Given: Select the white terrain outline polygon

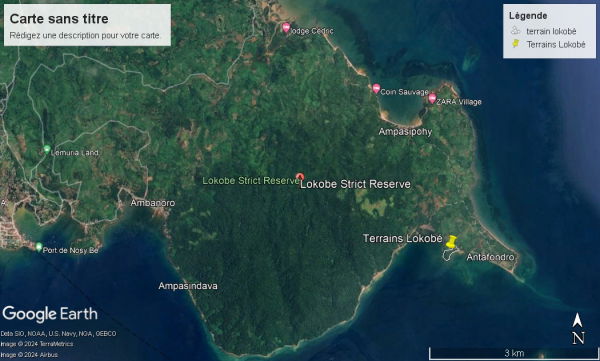Looking at the screenshot, I should [x=451, y=254].
